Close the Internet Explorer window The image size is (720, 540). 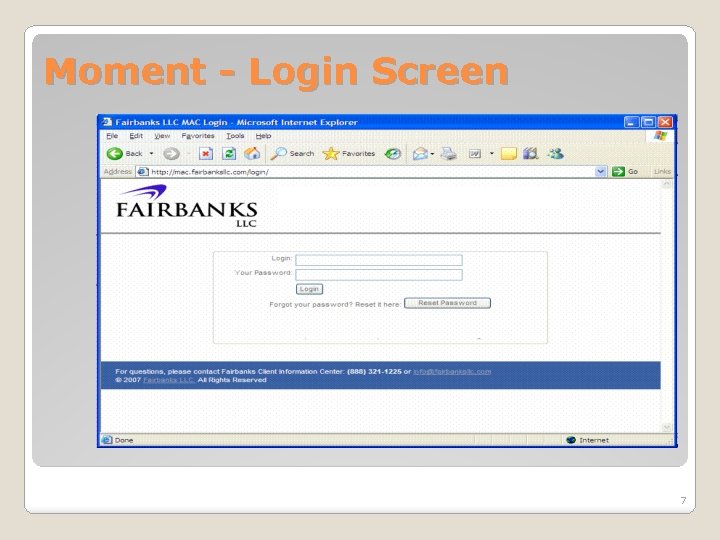coord(665,122)
